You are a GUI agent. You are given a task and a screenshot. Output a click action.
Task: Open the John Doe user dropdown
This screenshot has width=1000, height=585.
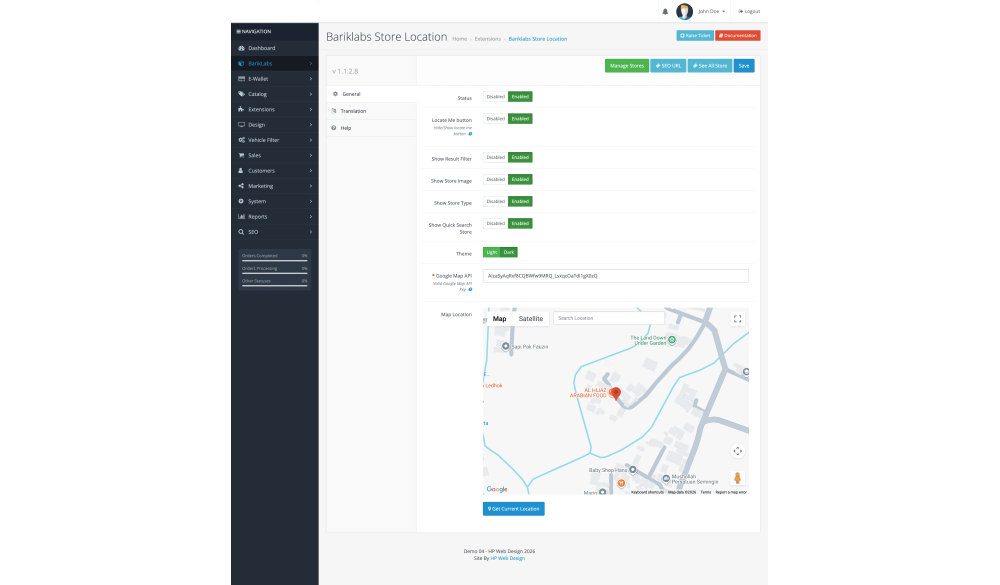pos(711,11)
